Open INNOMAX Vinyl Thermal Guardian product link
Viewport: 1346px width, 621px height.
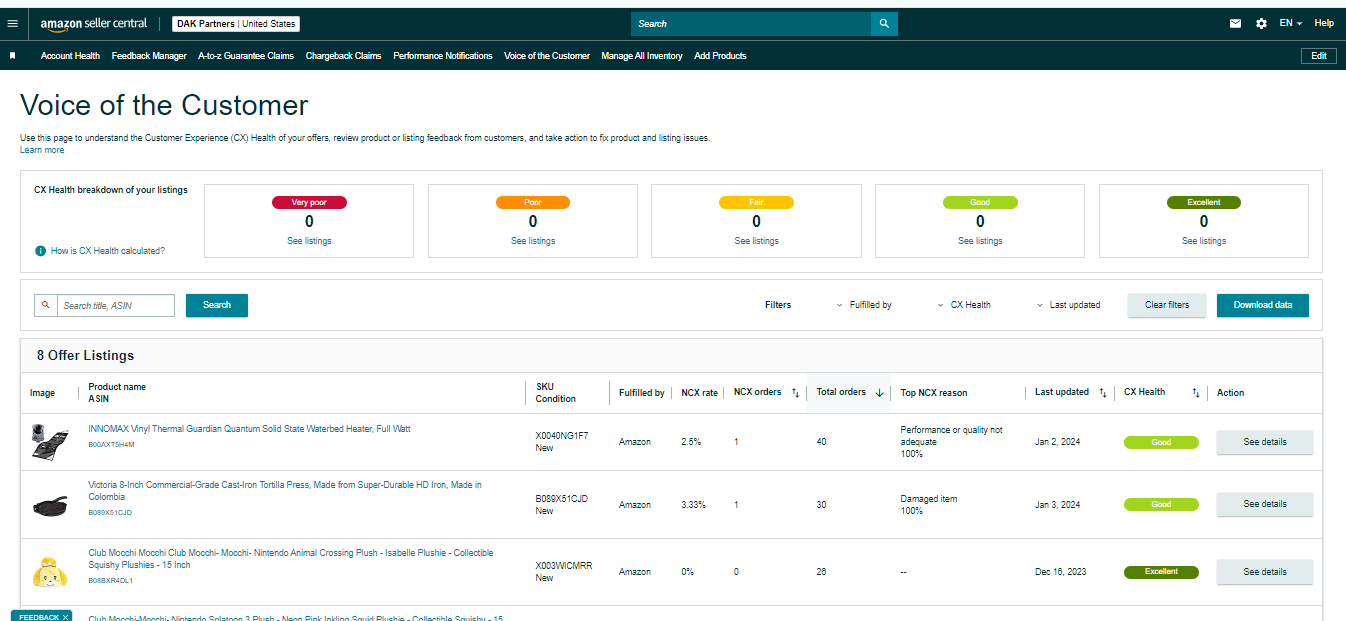click(x=249, y=429)
